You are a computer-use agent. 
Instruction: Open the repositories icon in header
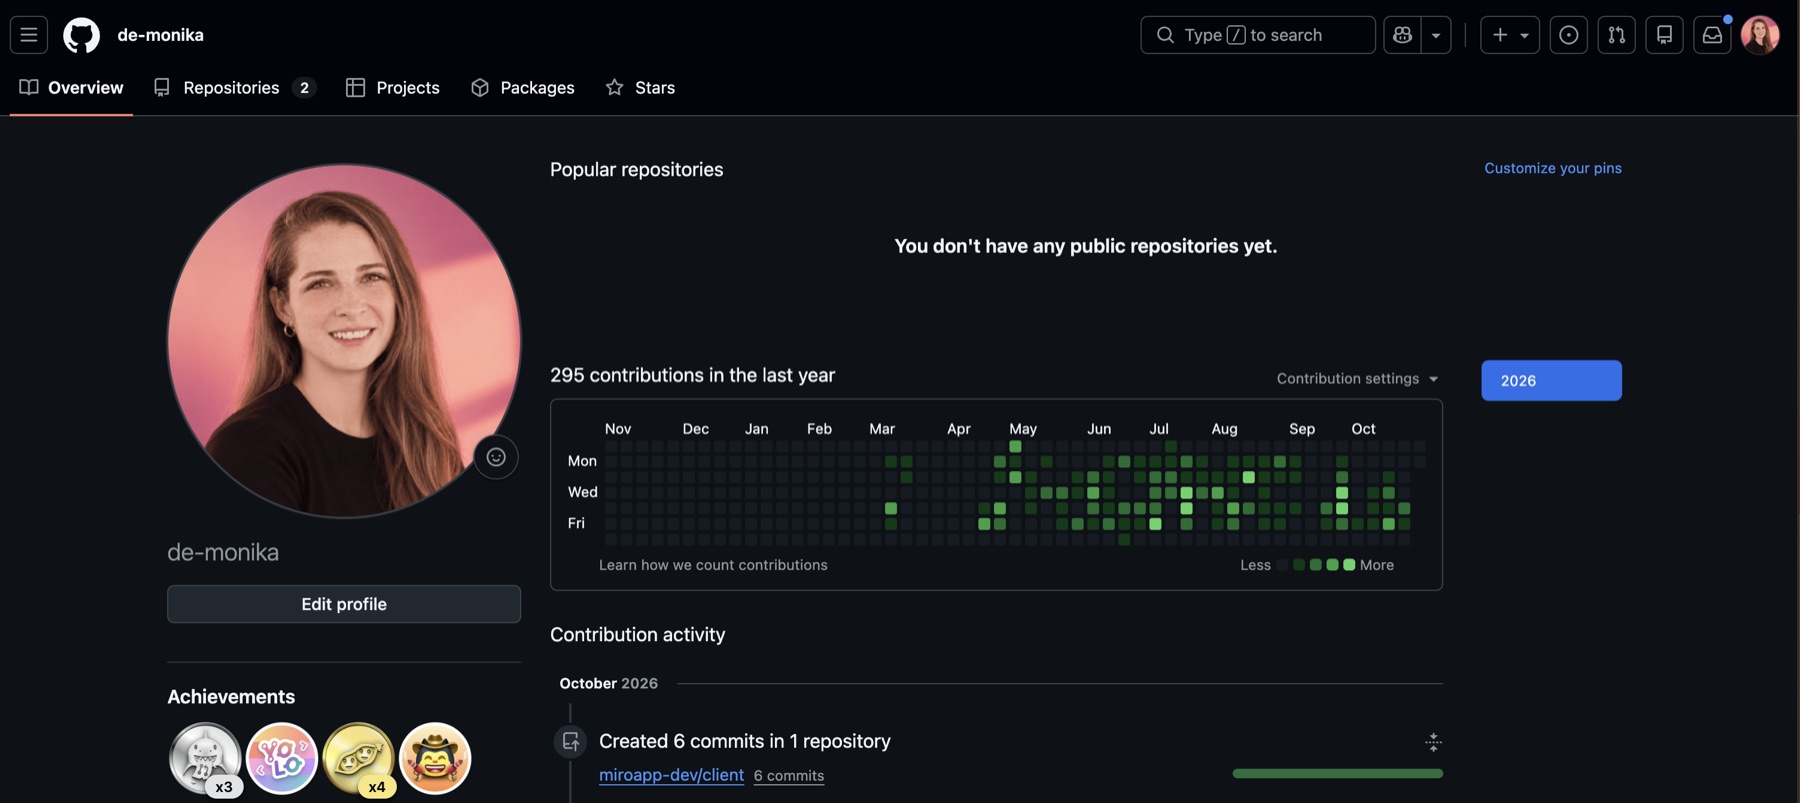pos(1664,35)
